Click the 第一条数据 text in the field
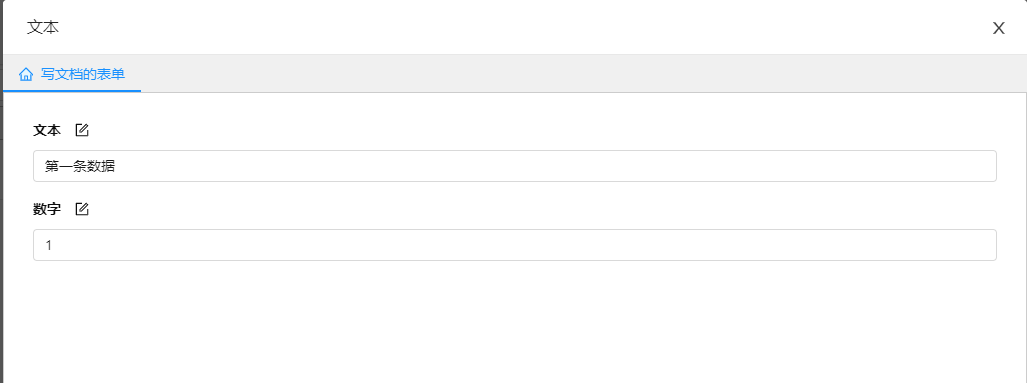The width and height of the screenshot is (1027, 383). click(80, 166)
